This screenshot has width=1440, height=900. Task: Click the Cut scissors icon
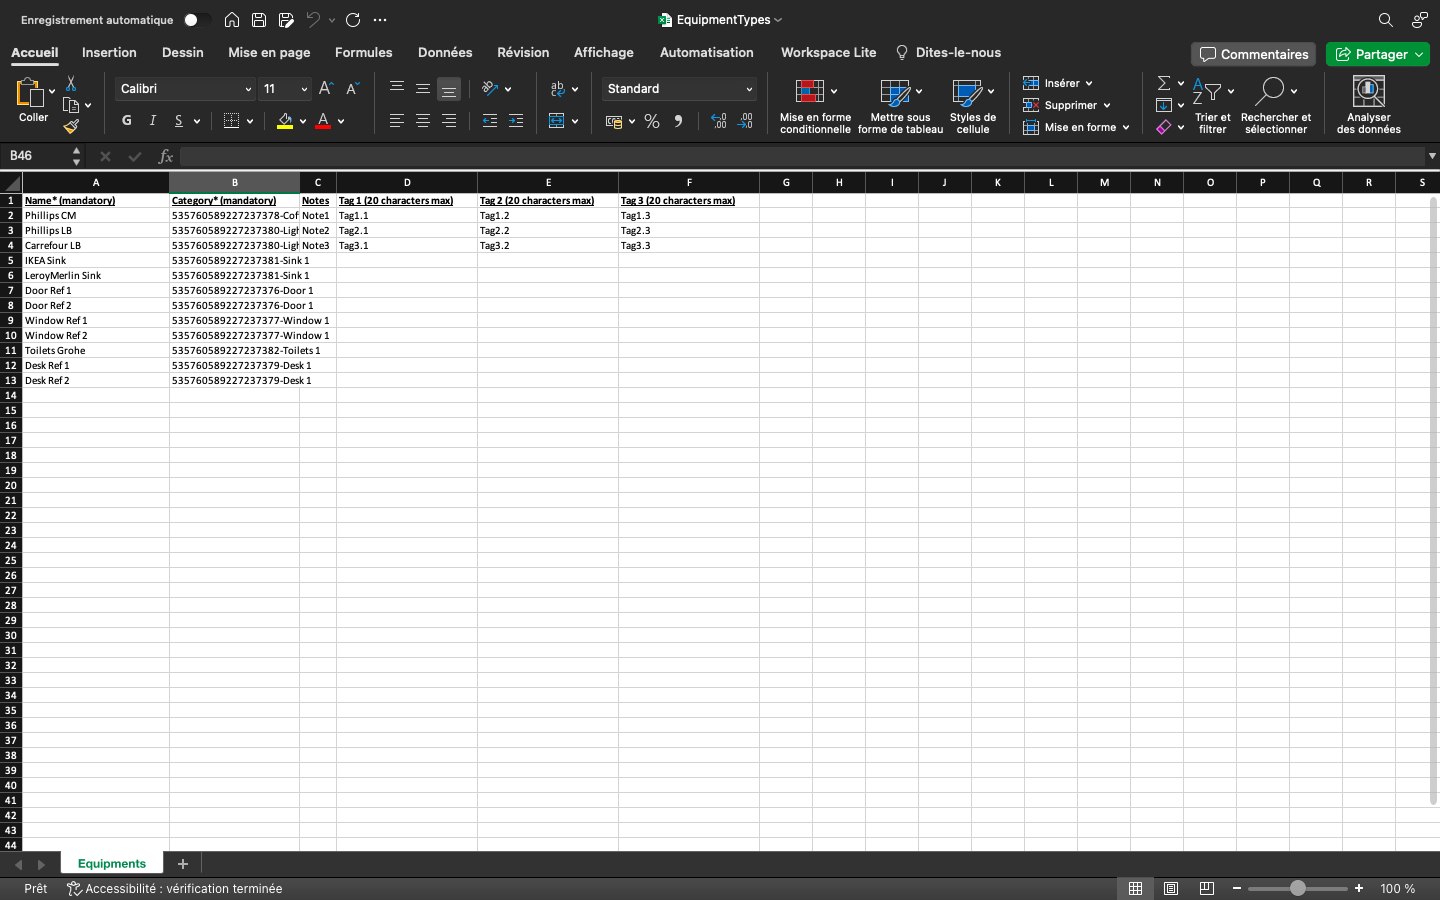click(71, 84)
